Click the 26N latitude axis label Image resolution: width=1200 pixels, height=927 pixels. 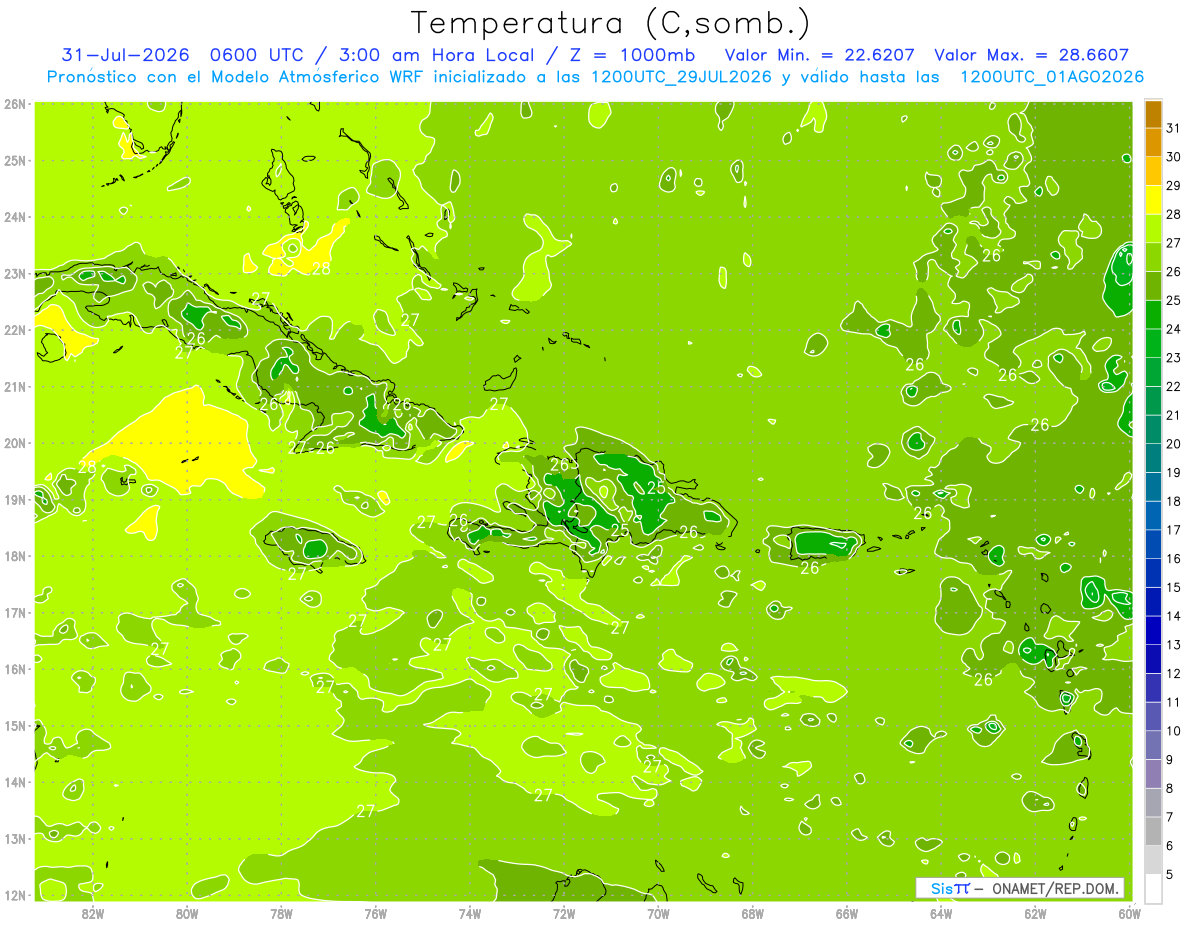click(15, 104)
